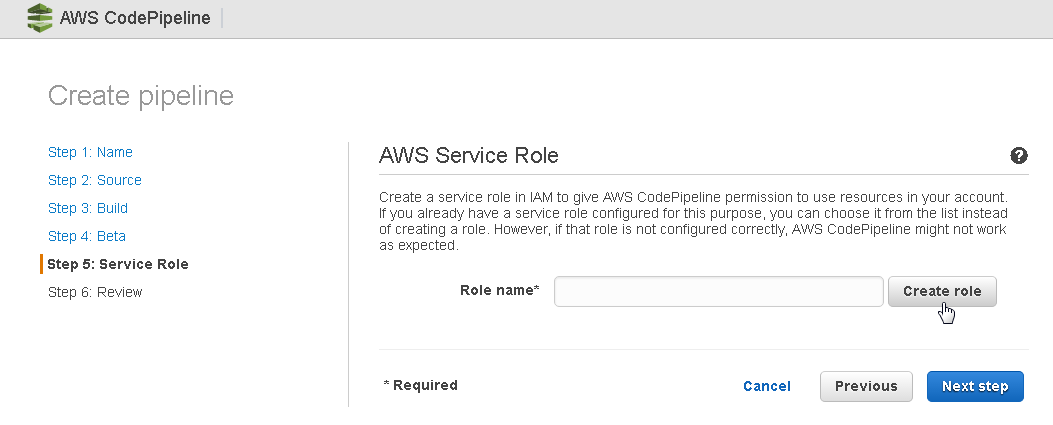Open Step 3: Build

[88, 208]
